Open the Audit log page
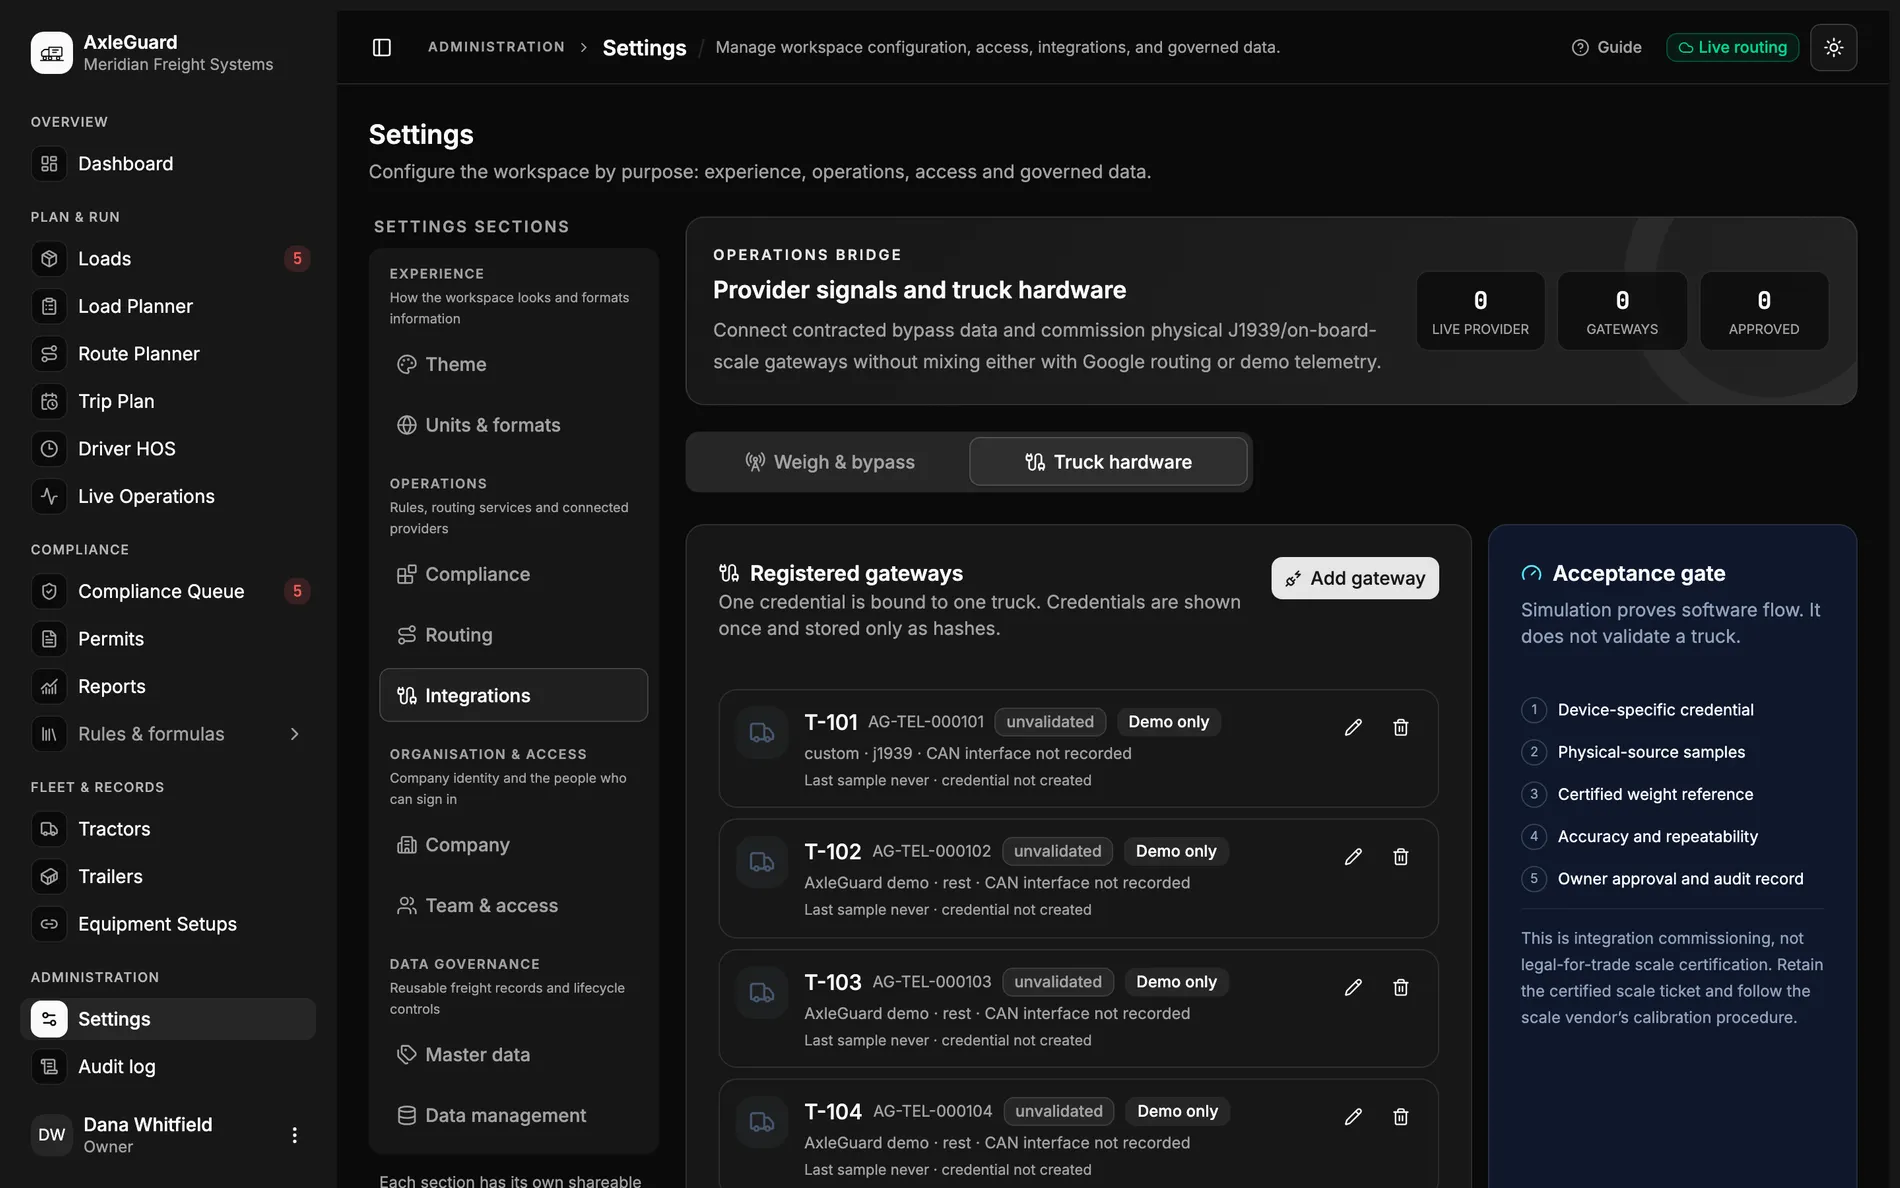The height and width of the screenshot is (1188, 1900). tap(168, 1066)
